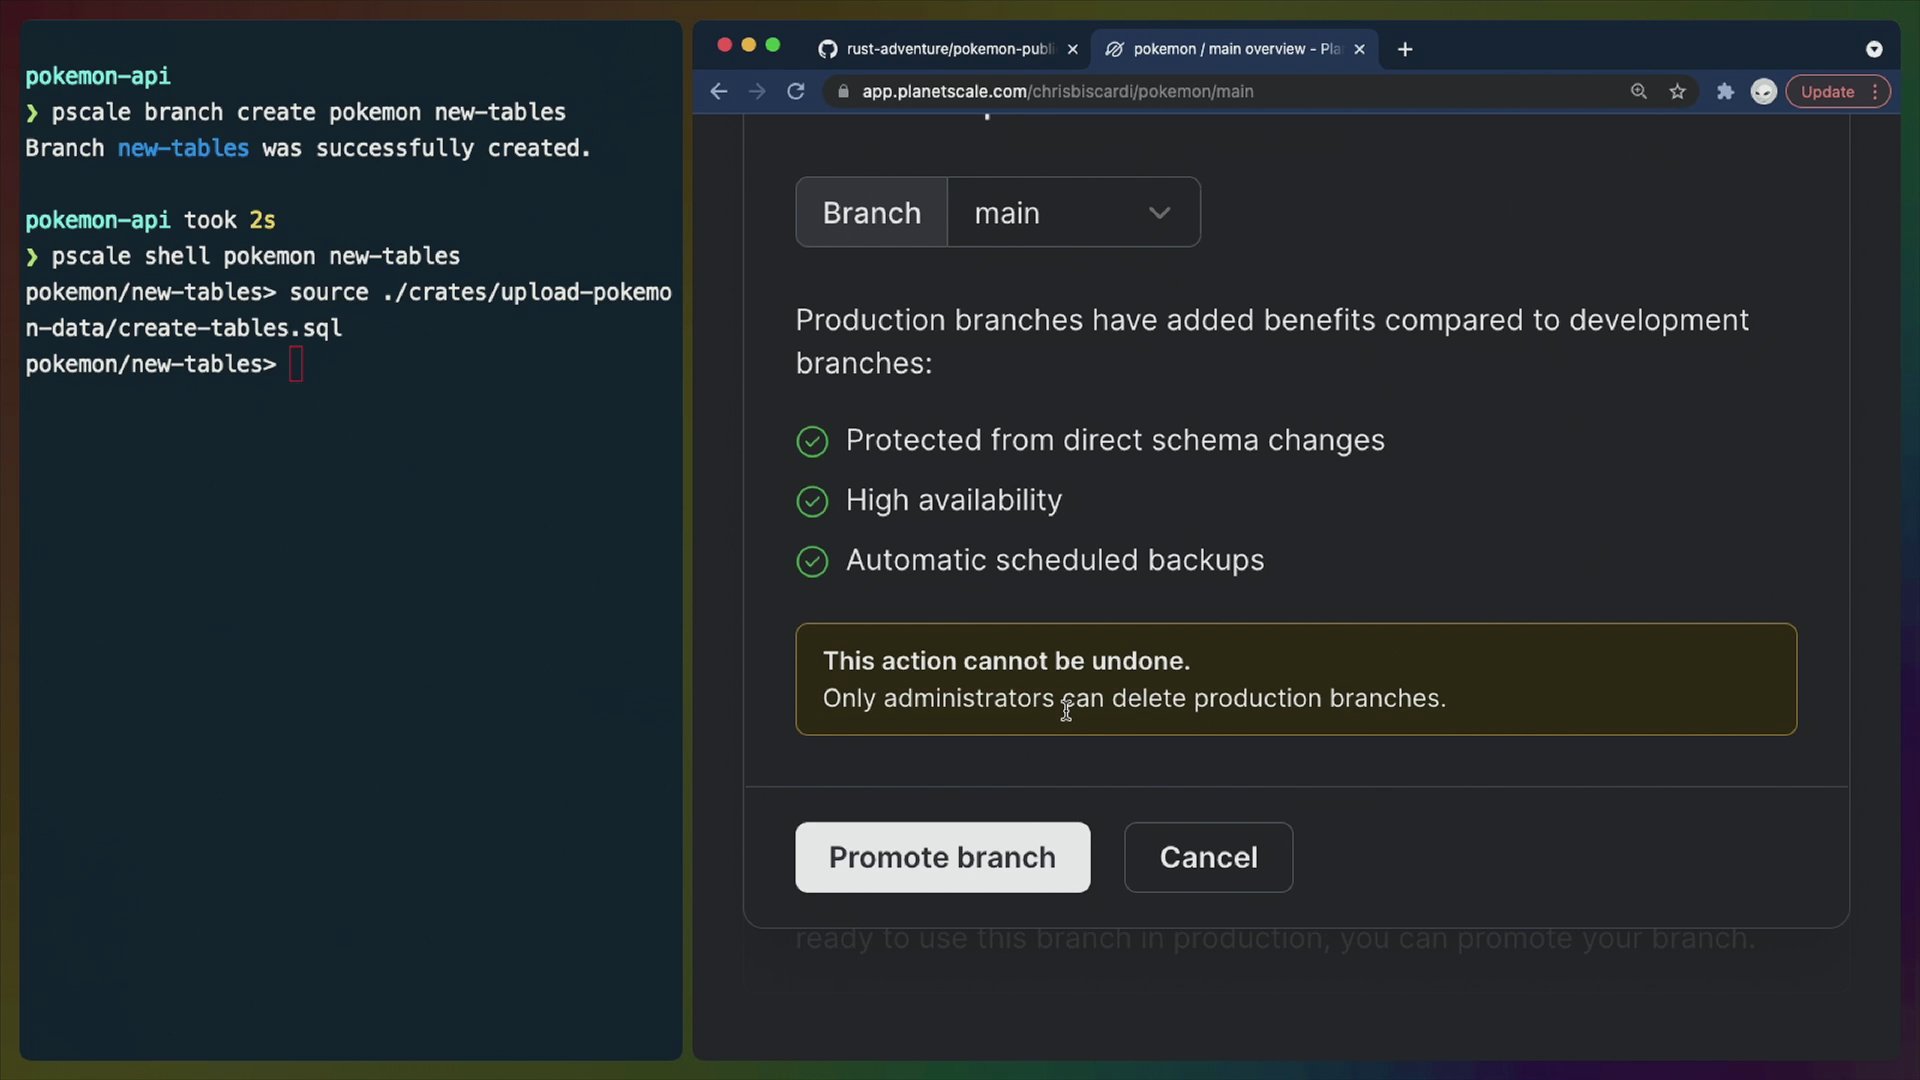Image resolution: width=1920 pixels, height=1080 pixels.
Task: Click green check beside Protected from direct schema changes
Action: (812, 441)
